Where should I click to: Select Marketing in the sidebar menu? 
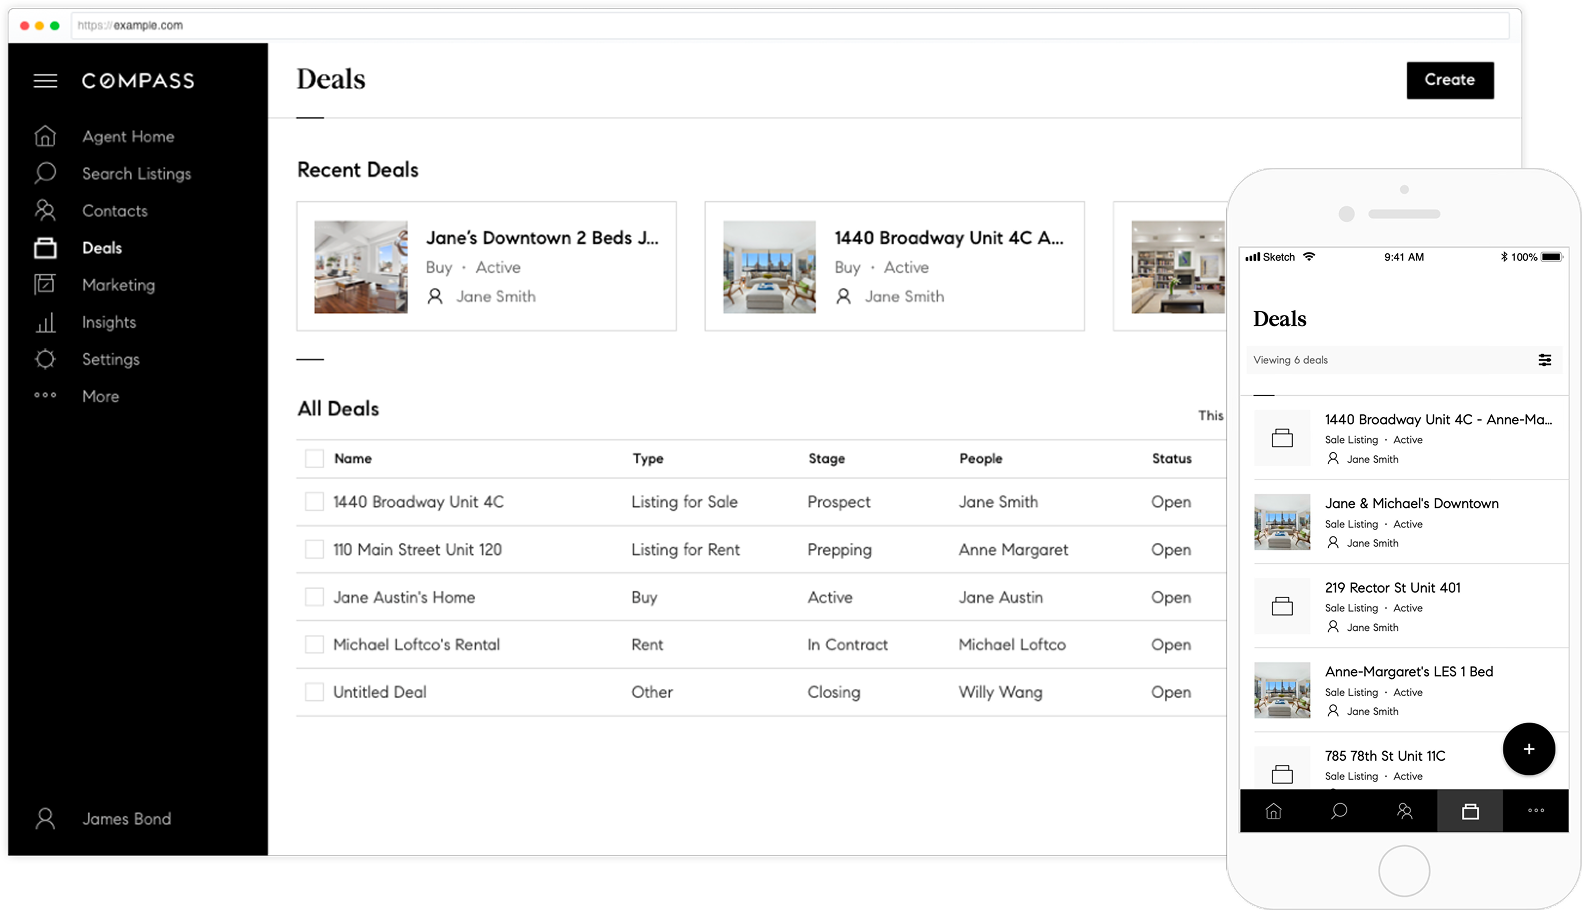pyautogui.click(x=118, y=285)
